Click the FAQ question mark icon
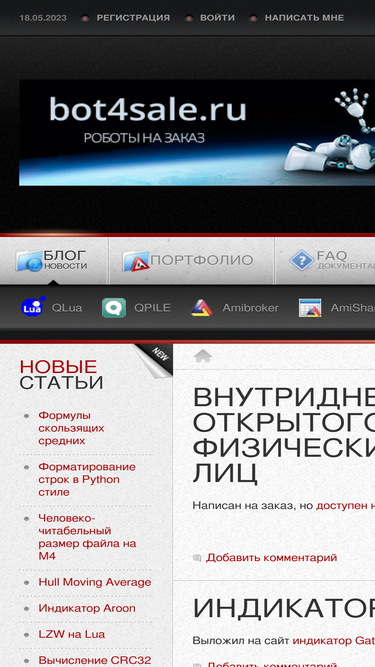 (302, 260)
